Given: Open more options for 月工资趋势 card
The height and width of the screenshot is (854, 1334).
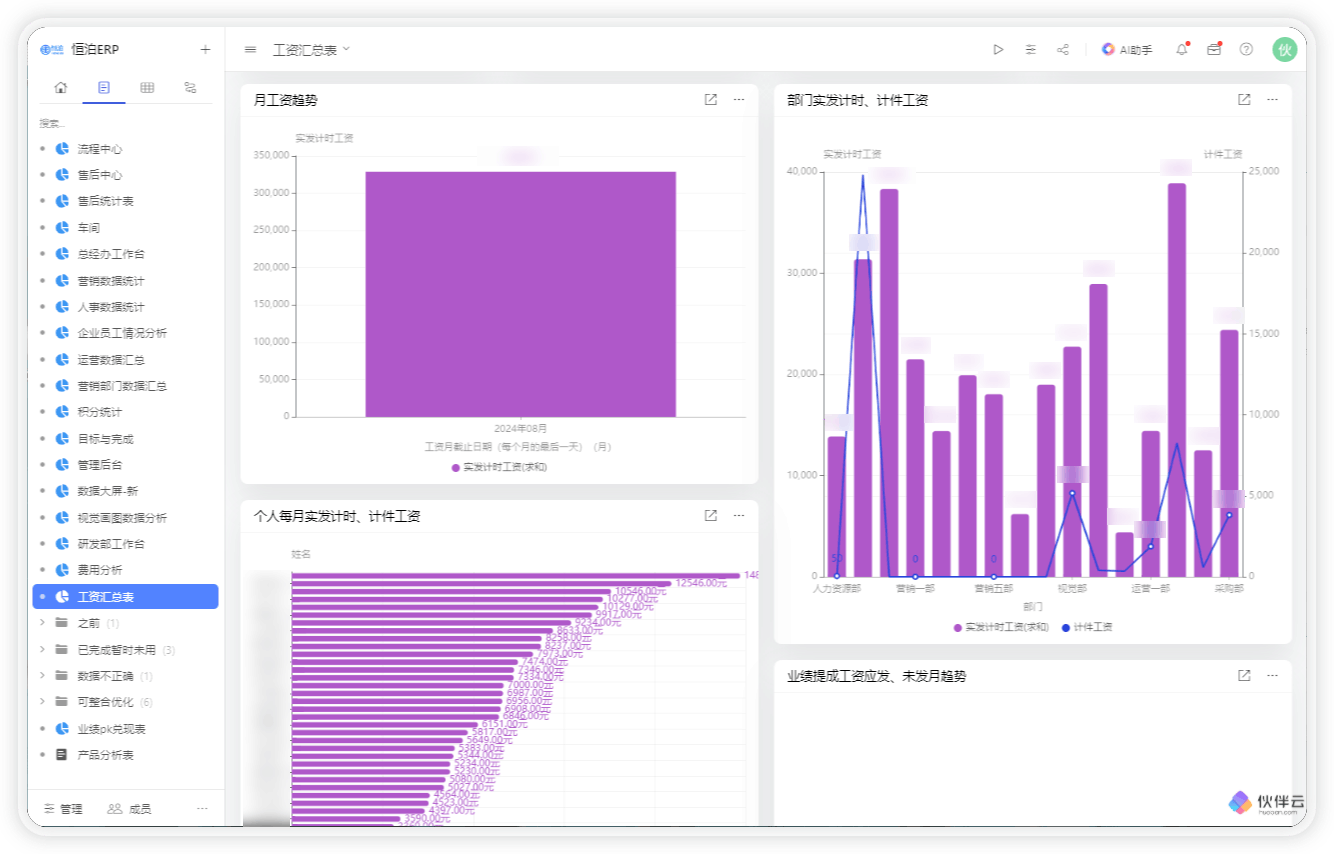Looking at the screenshot, I should click(739, 100).
